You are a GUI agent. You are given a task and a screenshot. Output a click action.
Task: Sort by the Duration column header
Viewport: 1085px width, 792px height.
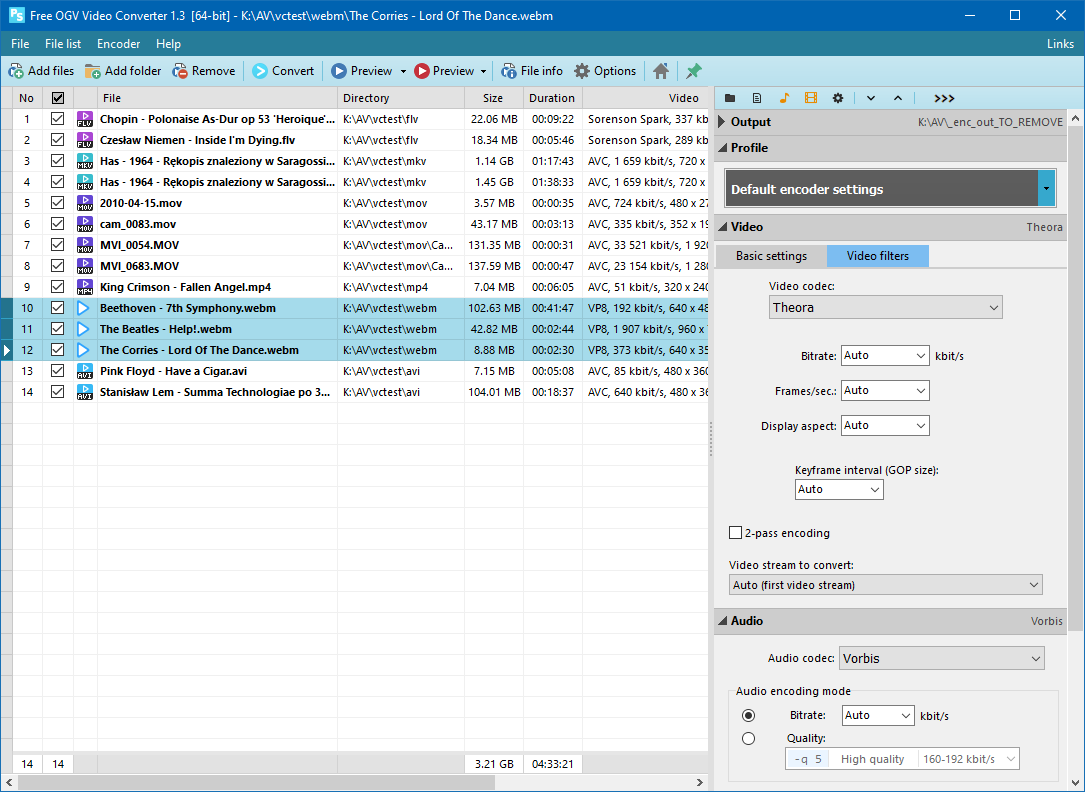552,98
